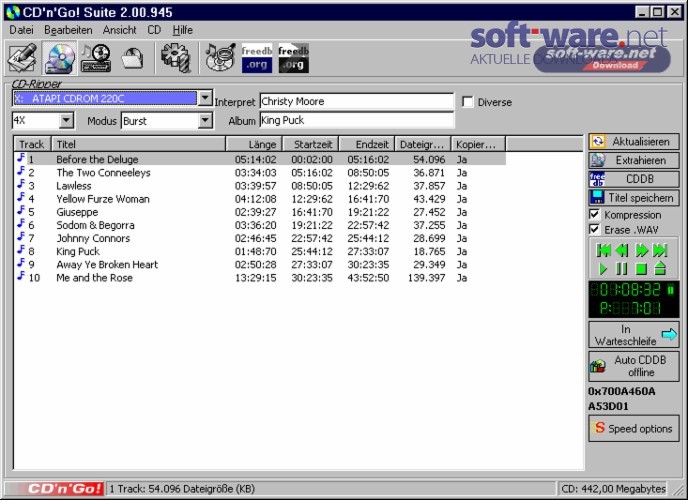Skip to the previous track
This screenshot has height=500, width=688.
[x=603, y=250]
